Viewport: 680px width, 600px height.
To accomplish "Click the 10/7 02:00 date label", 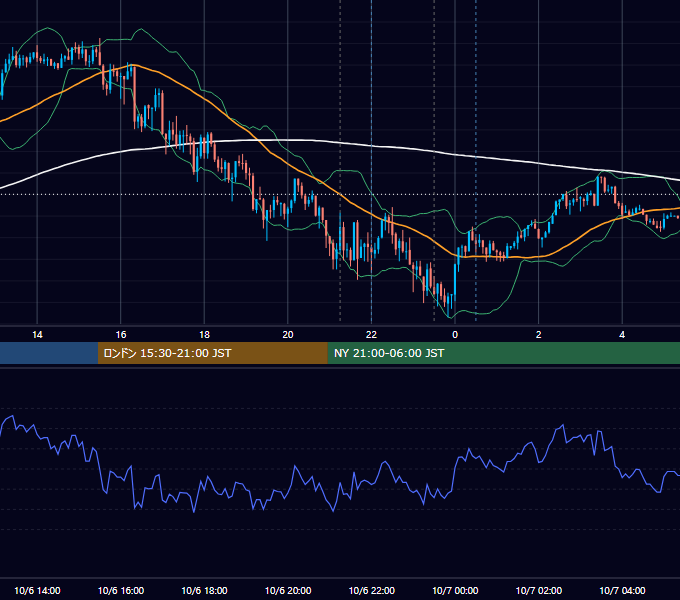I will pos(539,590).
